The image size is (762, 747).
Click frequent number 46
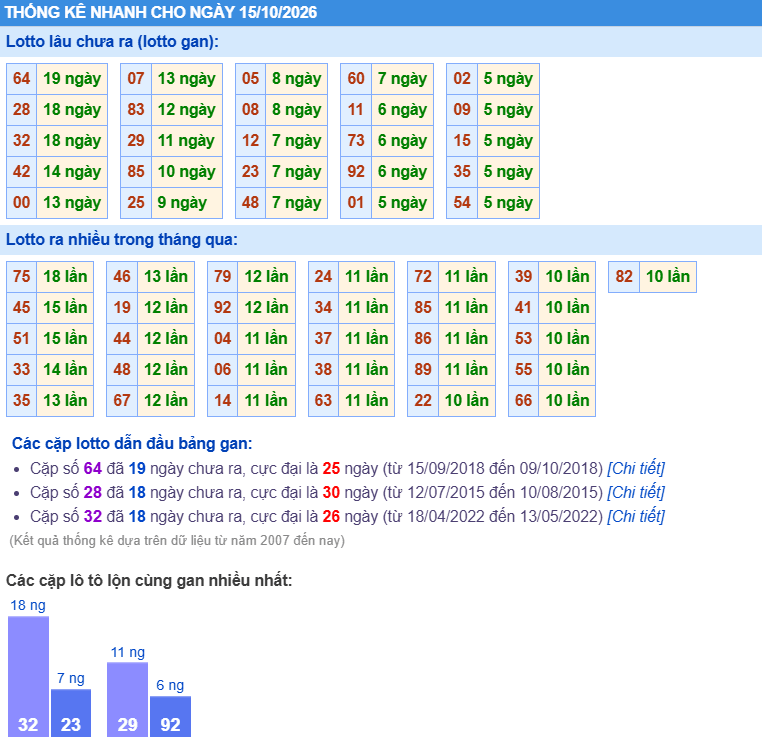coord(122,277)
